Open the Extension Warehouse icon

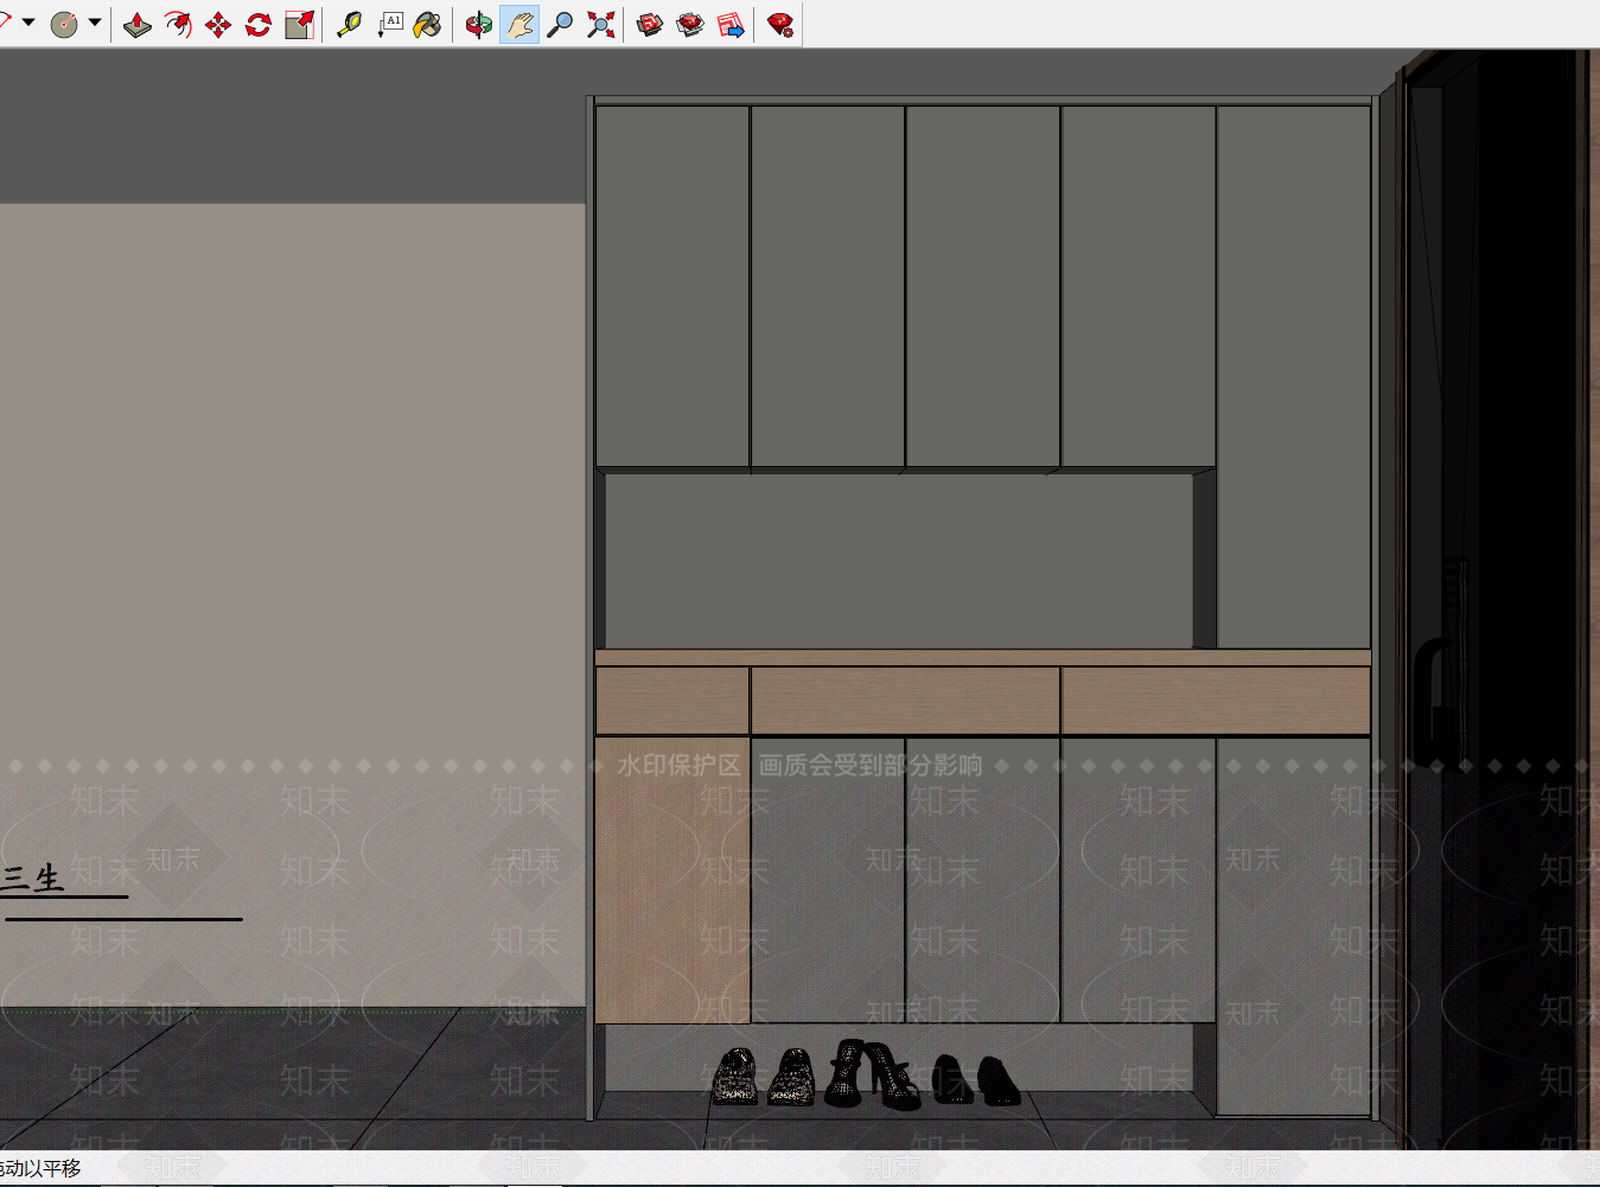click(x=690, y=25)
